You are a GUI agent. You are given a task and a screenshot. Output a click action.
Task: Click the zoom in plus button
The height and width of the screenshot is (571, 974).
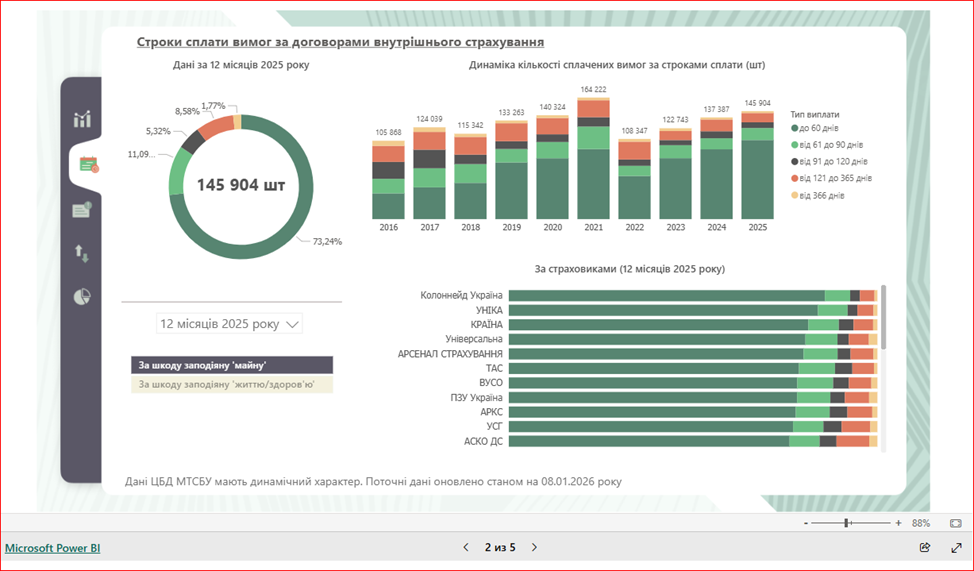(898, 523)
